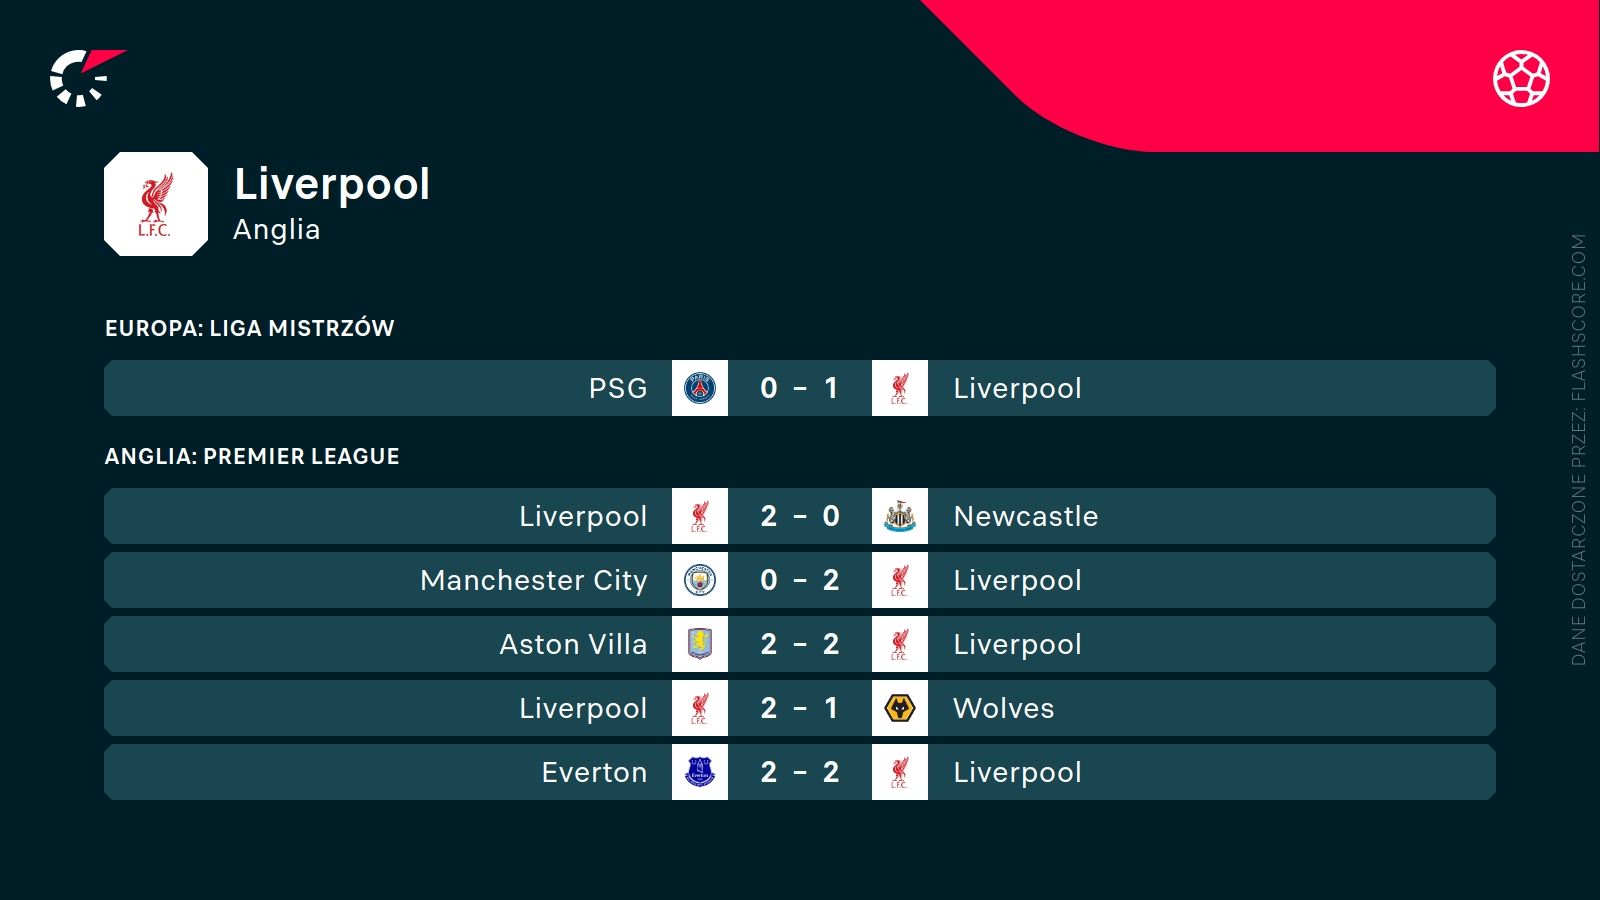The height and width of the screenshot is (900, 1600).
Task: Click the Flashscore.com data credit text
Action: click(1578, 450)
